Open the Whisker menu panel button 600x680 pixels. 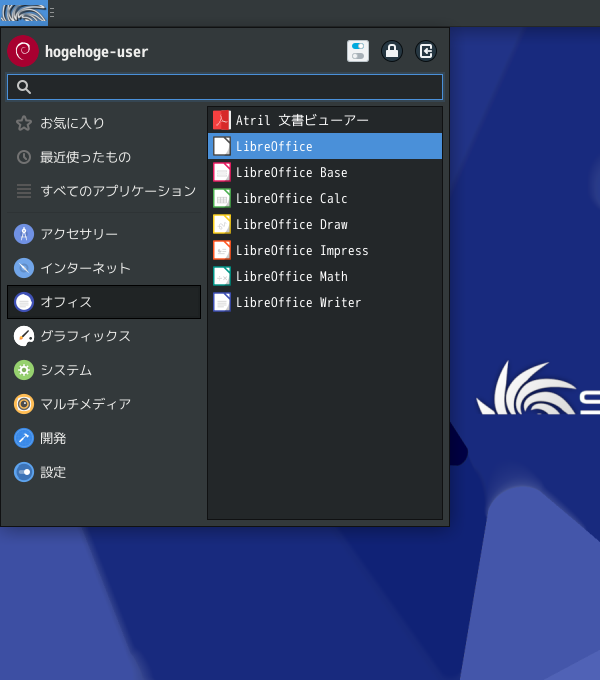tap(24, 13)
